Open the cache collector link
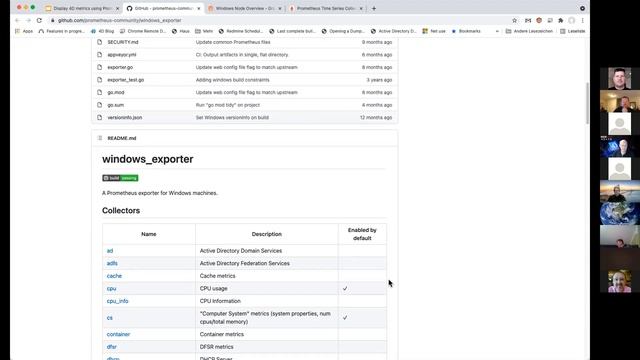 click(114, 276)
